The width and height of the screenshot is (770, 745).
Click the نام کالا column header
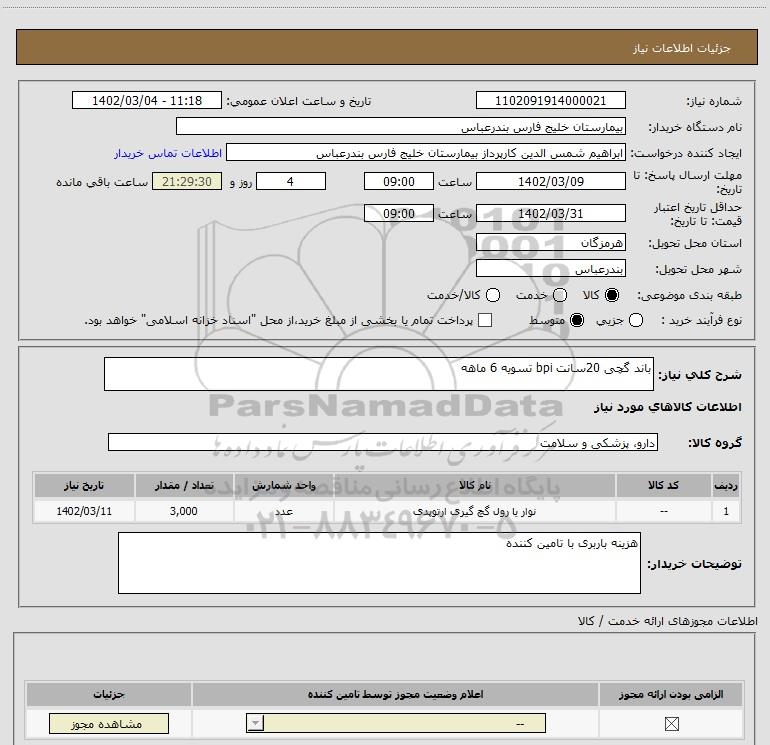pos(474,485)
